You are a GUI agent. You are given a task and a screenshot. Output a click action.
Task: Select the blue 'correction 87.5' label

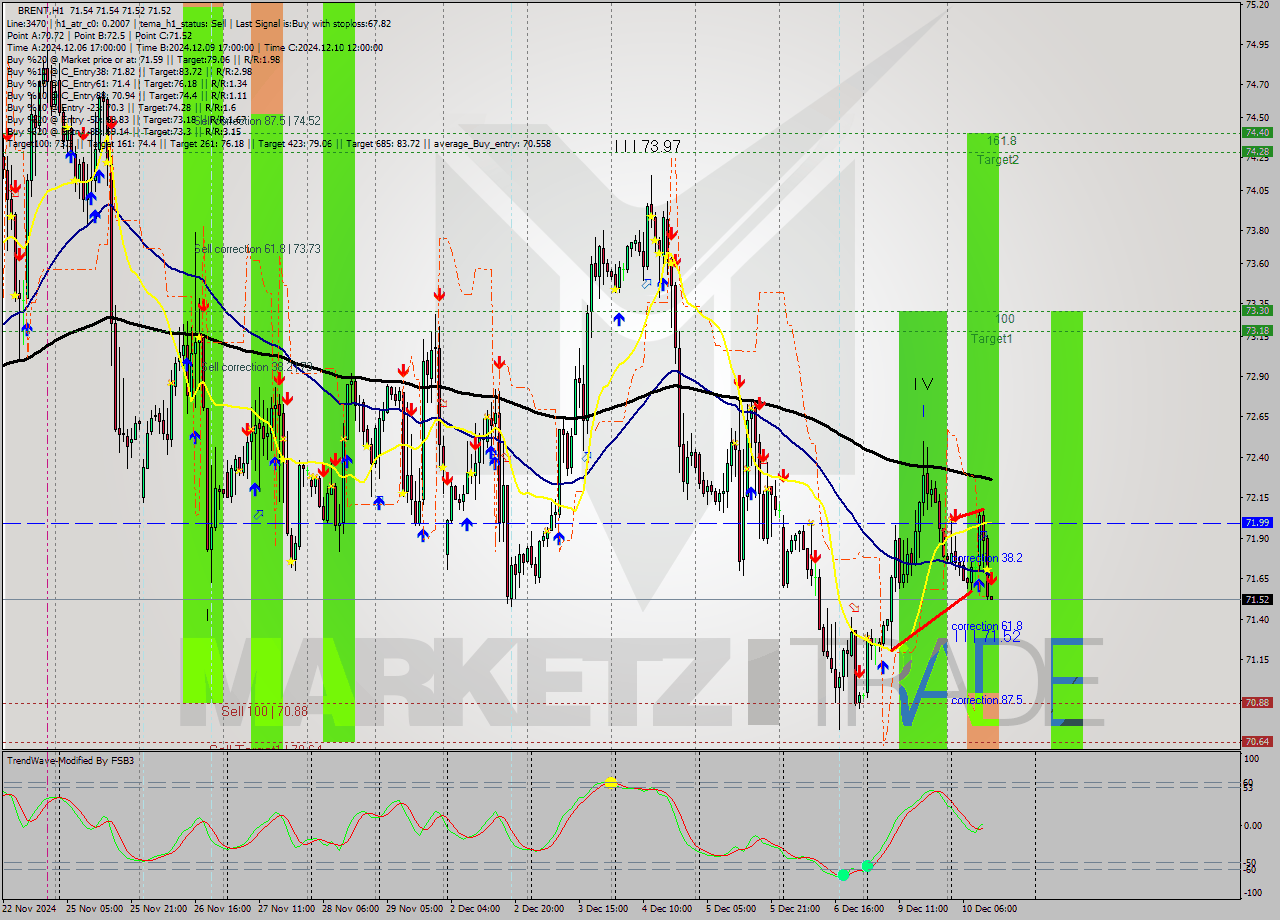(x=987, y=700)
